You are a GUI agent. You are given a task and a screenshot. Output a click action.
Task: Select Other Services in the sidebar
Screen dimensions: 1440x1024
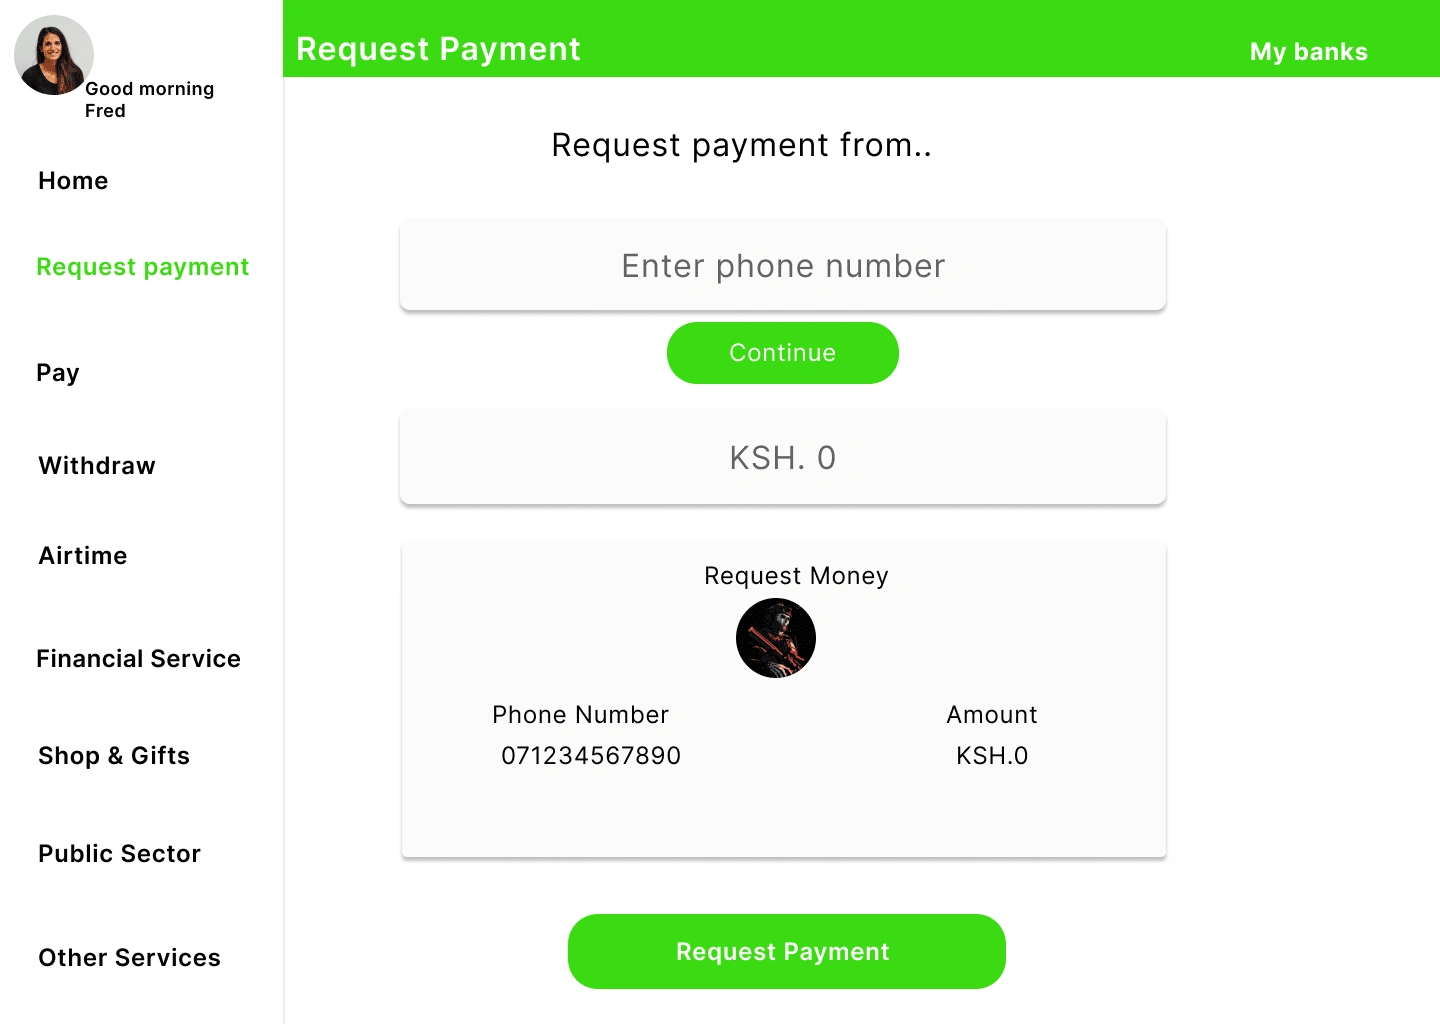point(130,958)
